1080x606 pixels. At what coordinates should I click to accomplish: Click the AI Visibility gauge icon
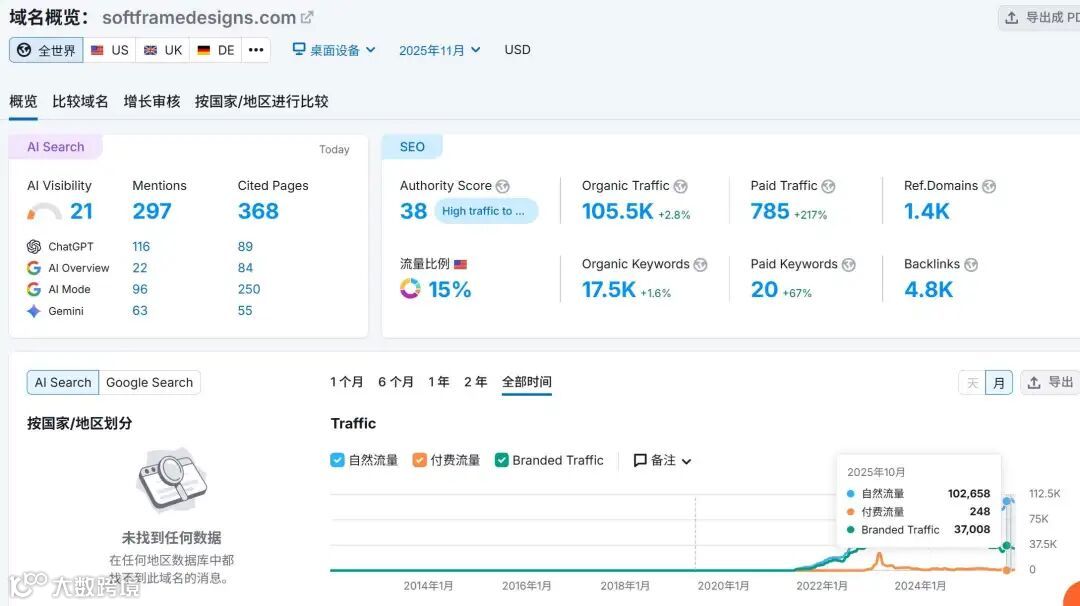(44, 211)
